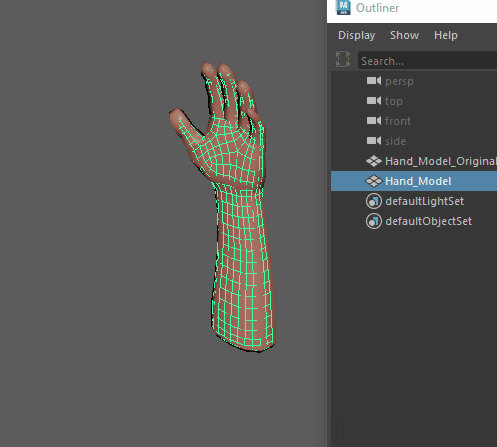Click the persp camera icon
This screenshot has height=447, width=497.
coord(374,81)
